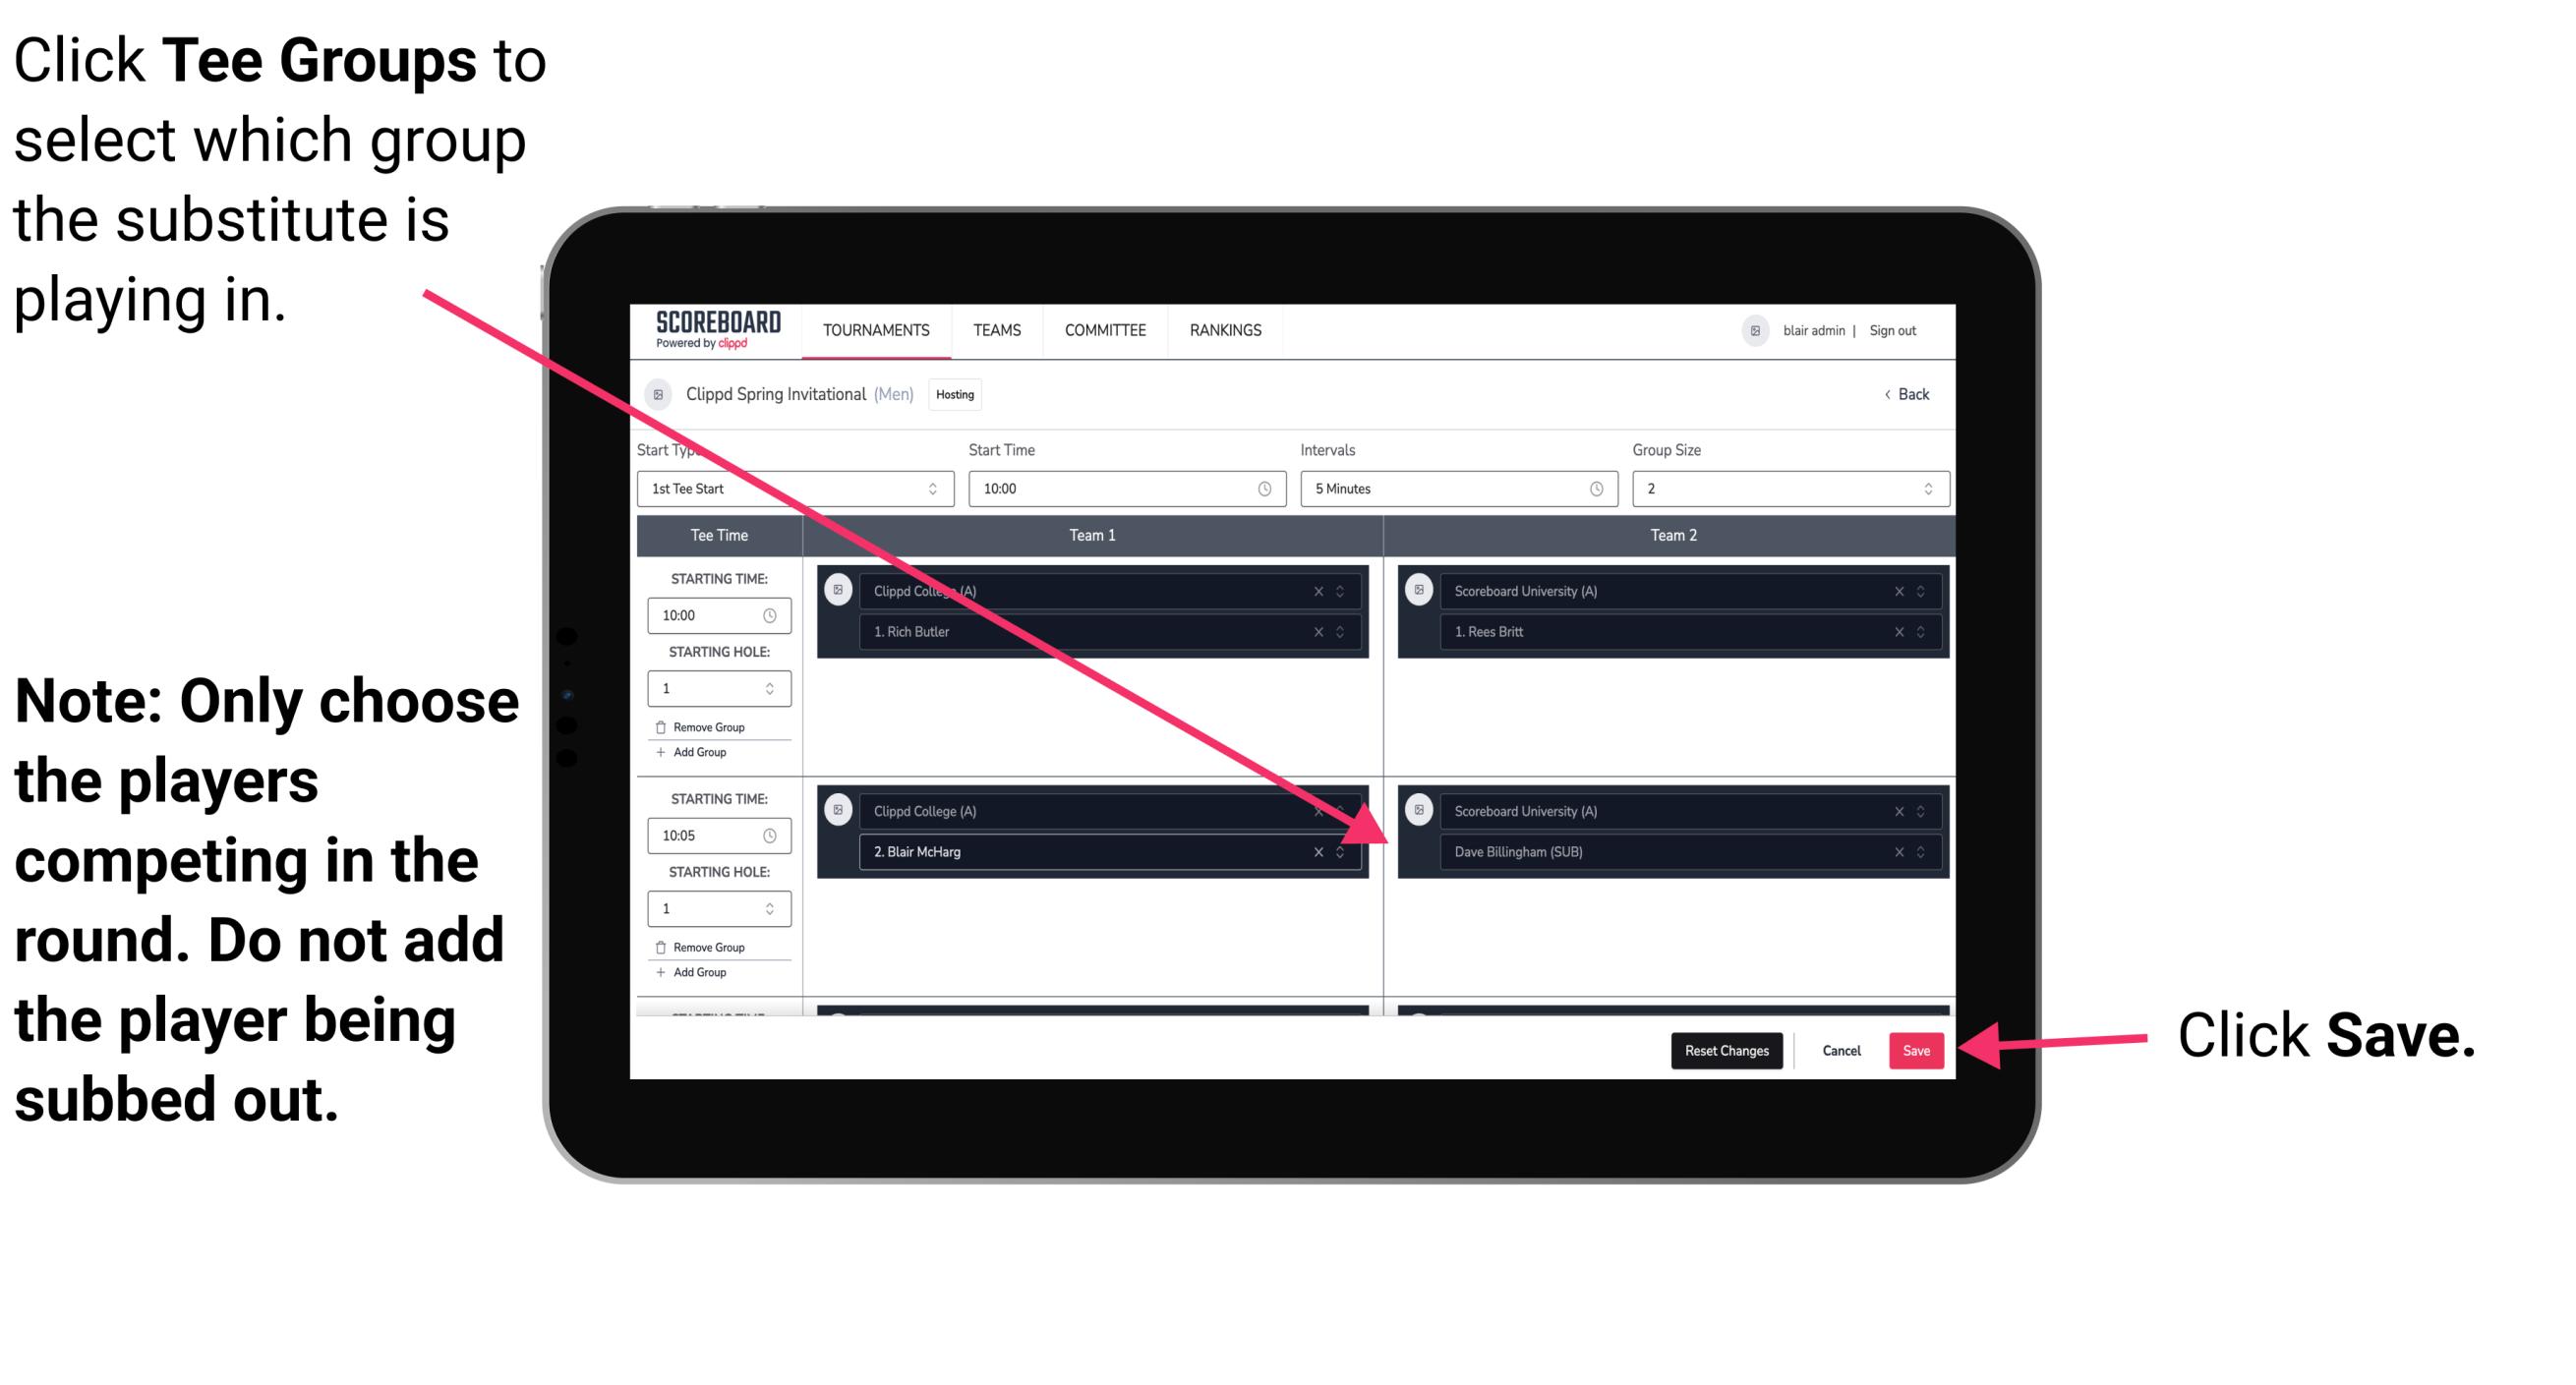The height and width of the screenshot is (1385, 2576).
Task: Select the TEAMS tab
Action: (x=995, y=329)
